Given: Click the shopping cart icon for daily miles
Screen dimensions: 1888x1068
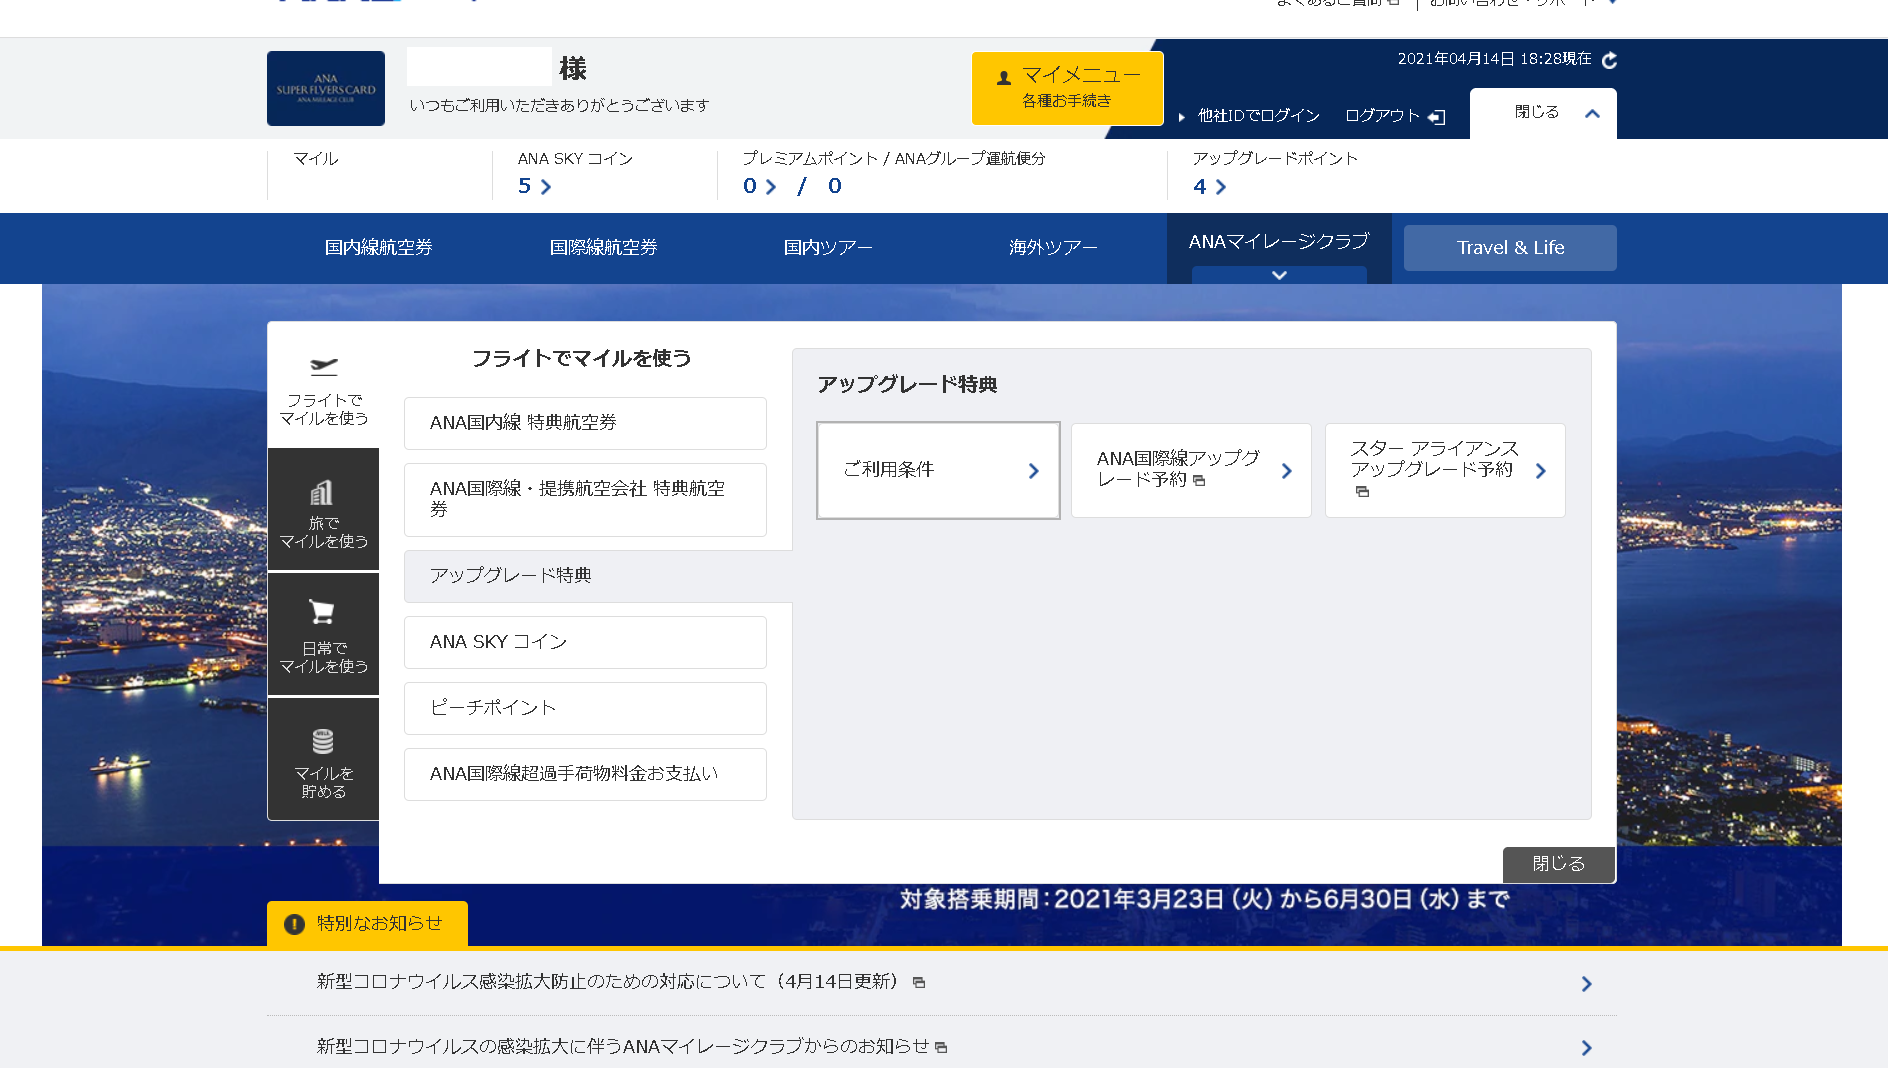Looking at the screenshot, I should coord(322,611).
